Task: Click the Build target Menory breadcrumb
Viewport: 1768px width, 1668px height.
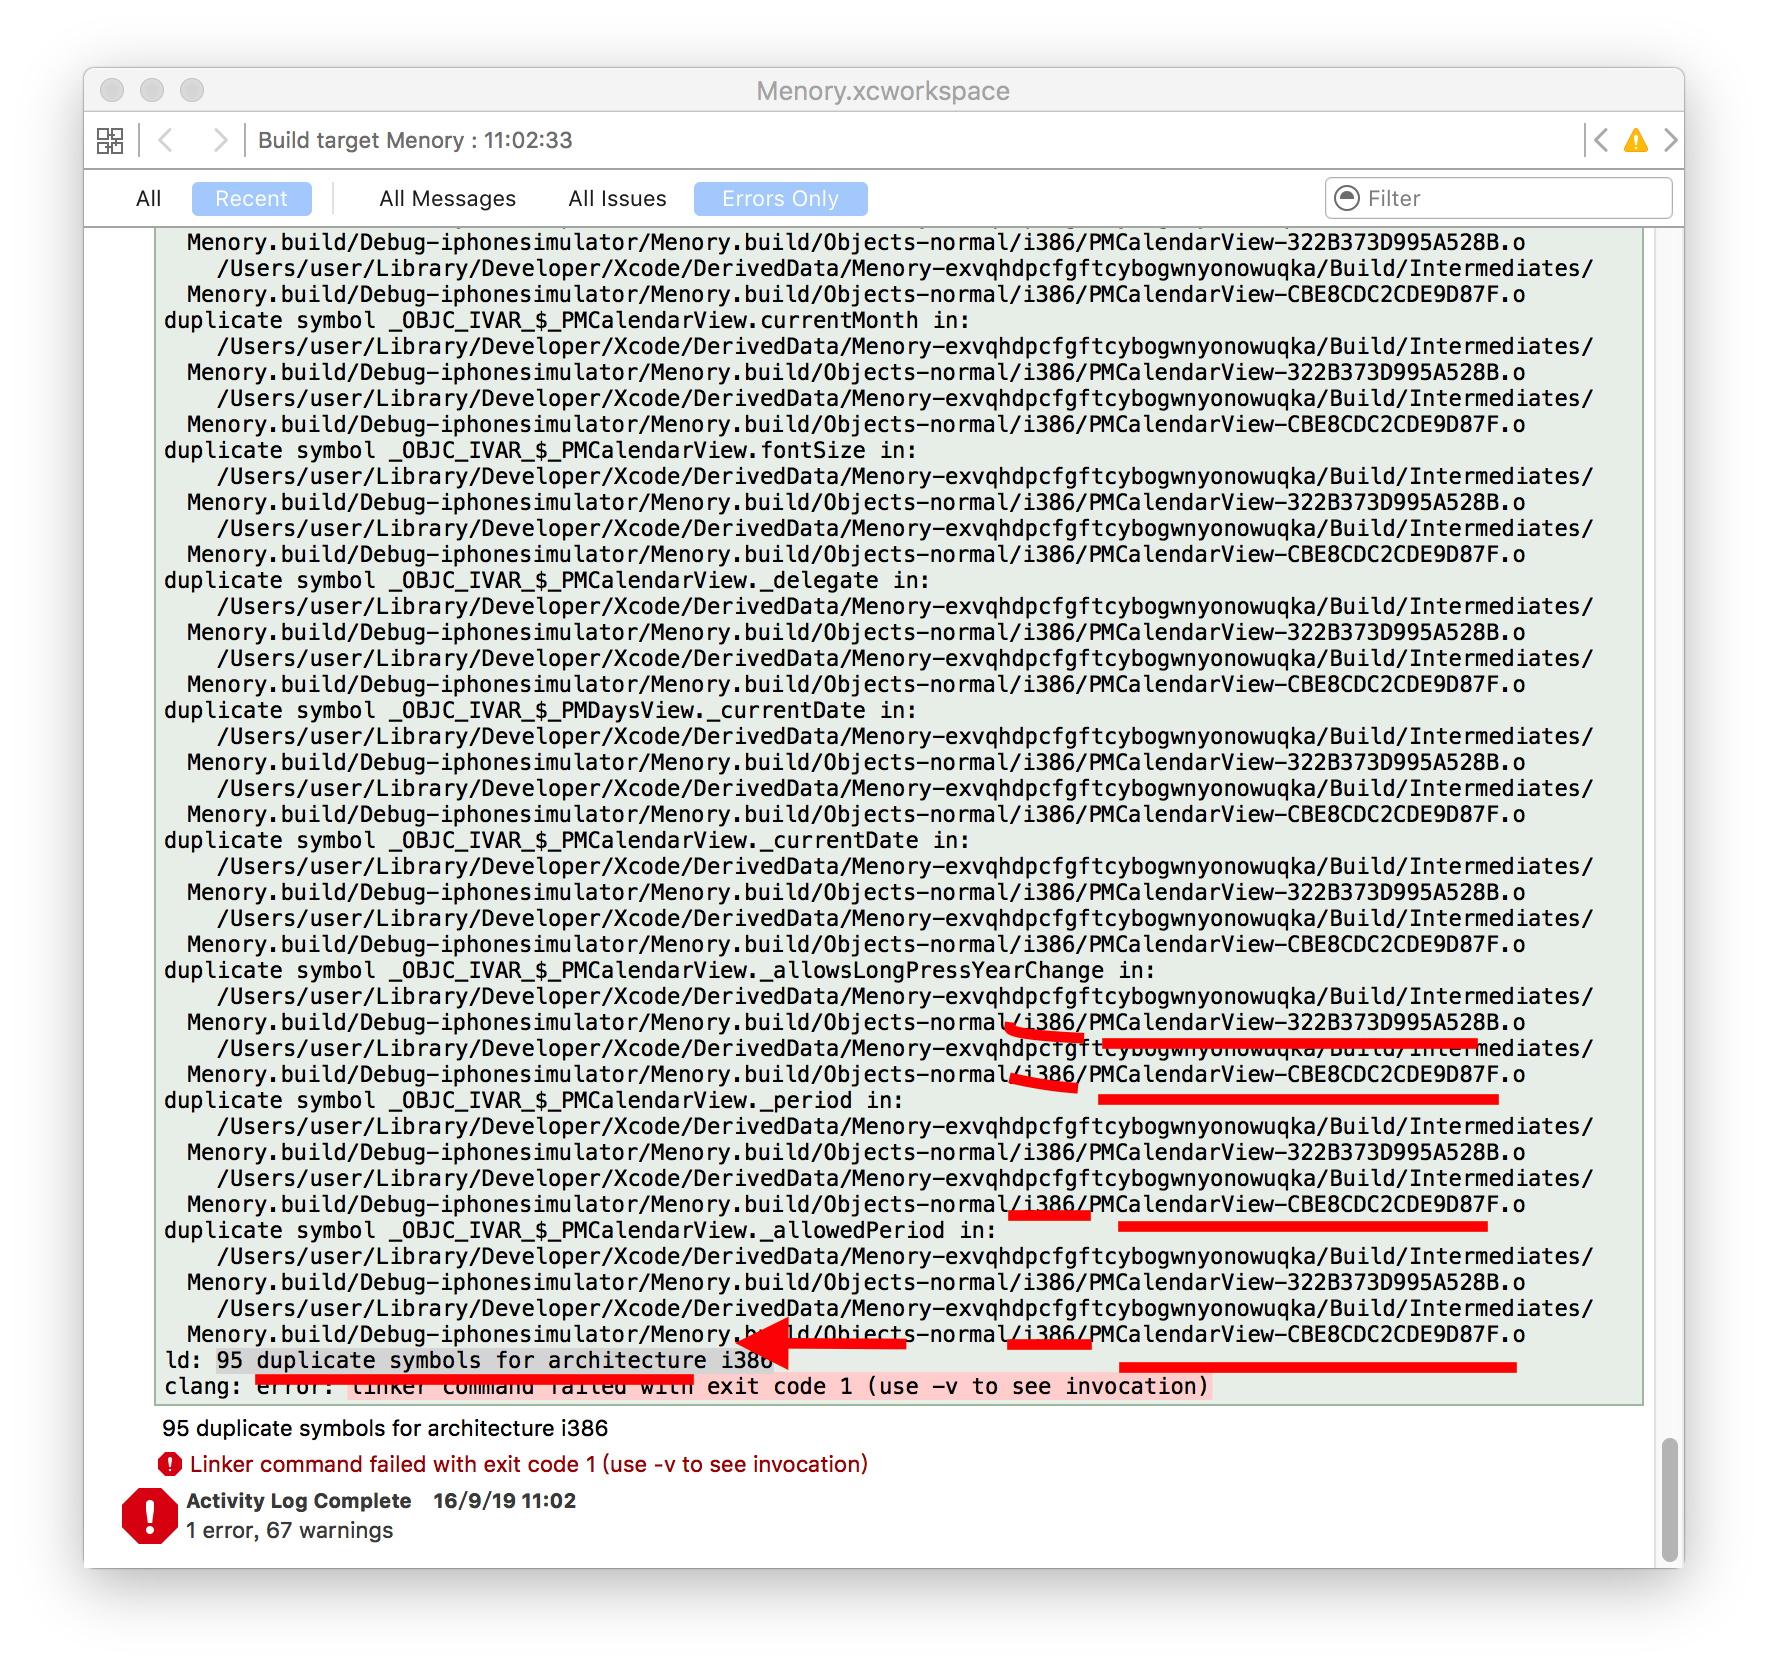Action: (415, 140)
